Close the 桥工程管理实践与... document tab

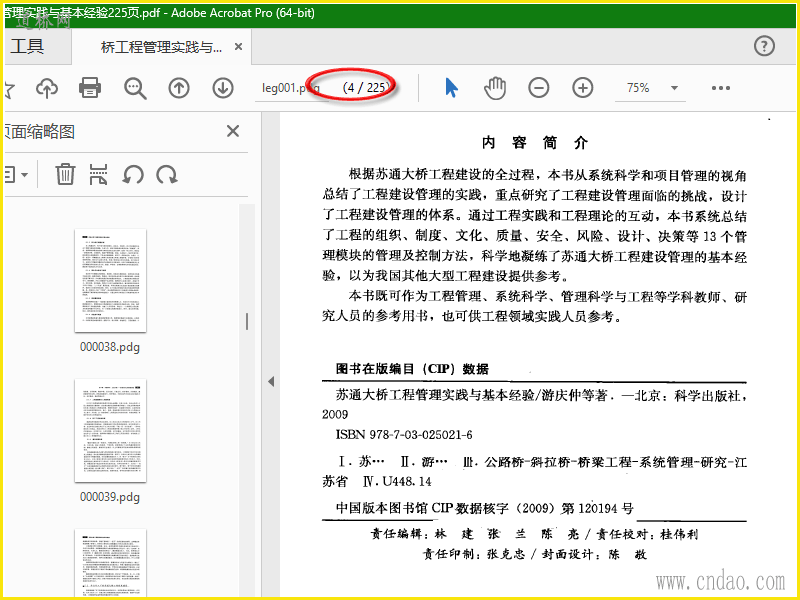pyautogui.click(x=238, y=47)
